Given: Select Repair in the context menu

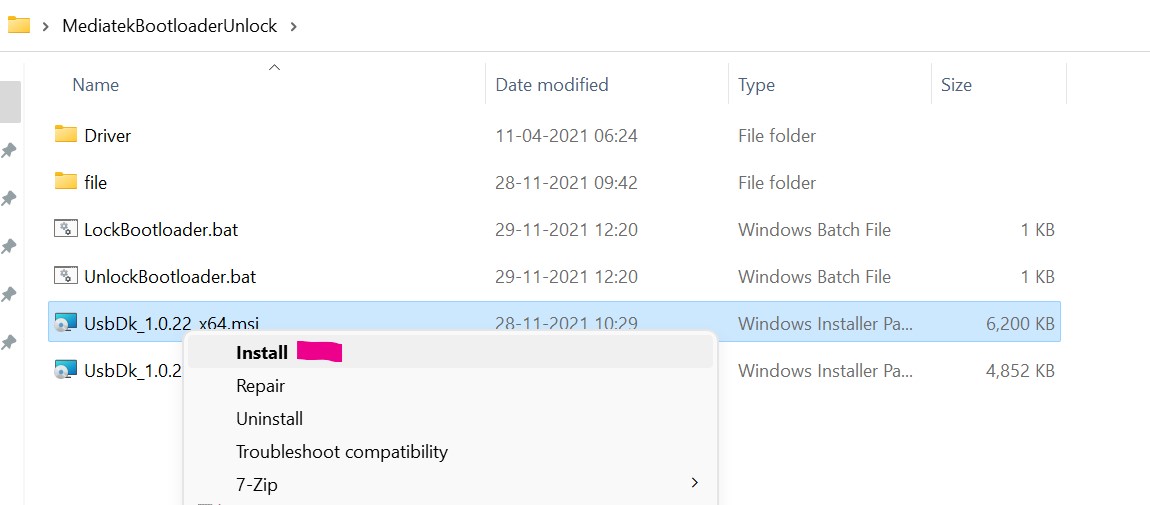Looking at the screenshot, I should tap(260, 385).
